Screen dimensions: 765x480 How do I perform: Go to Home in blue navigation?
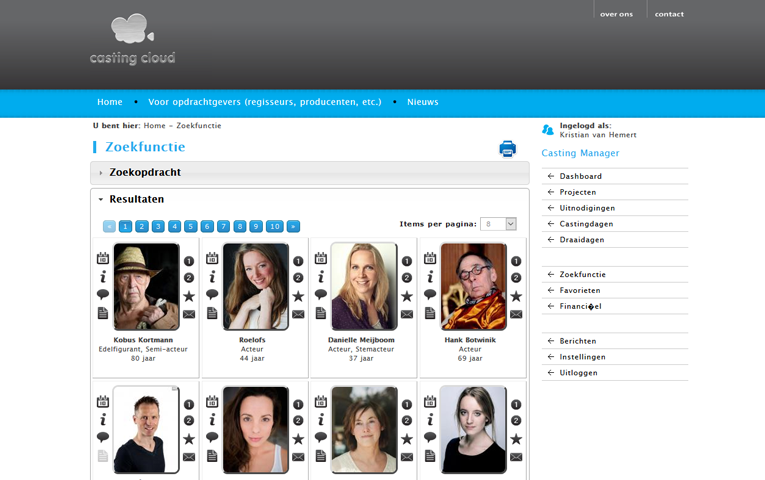(110, 102)
